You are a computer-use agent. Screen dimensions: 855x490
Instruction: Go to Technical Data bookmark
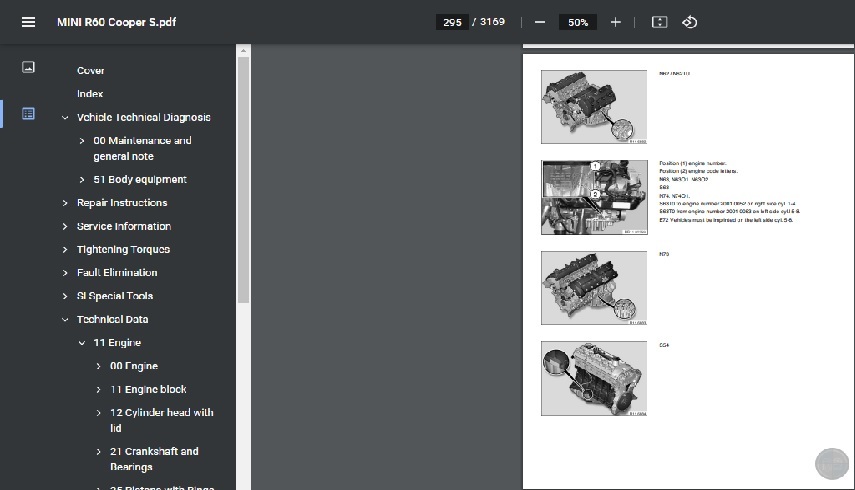pos(112,319)
